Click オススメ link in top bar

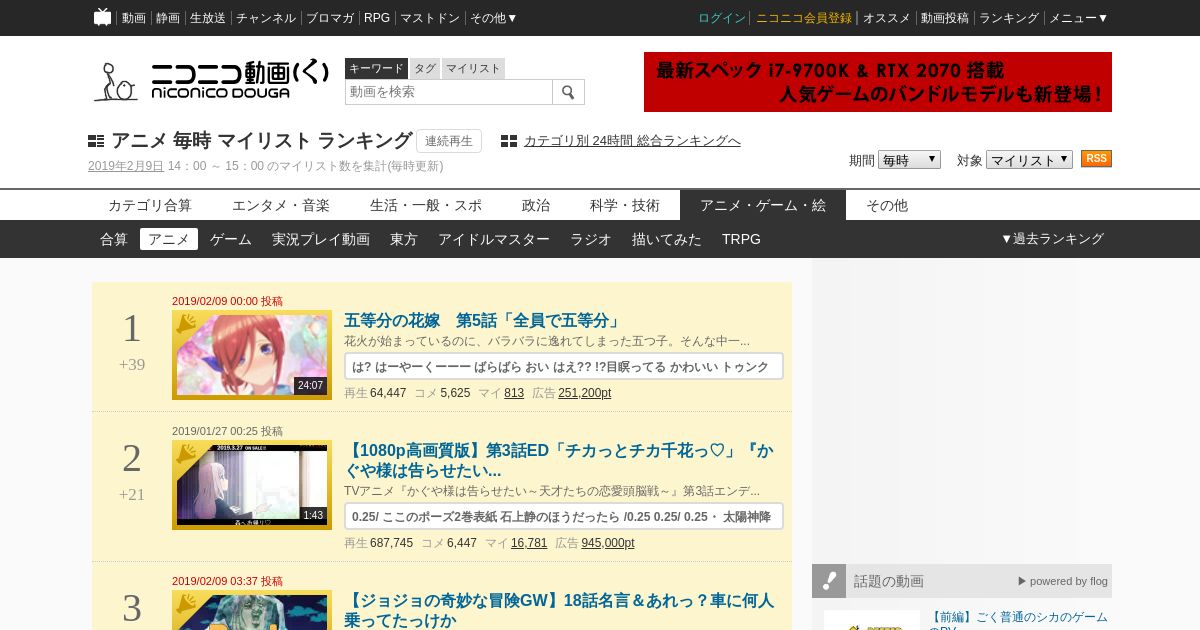click(887, 18)
